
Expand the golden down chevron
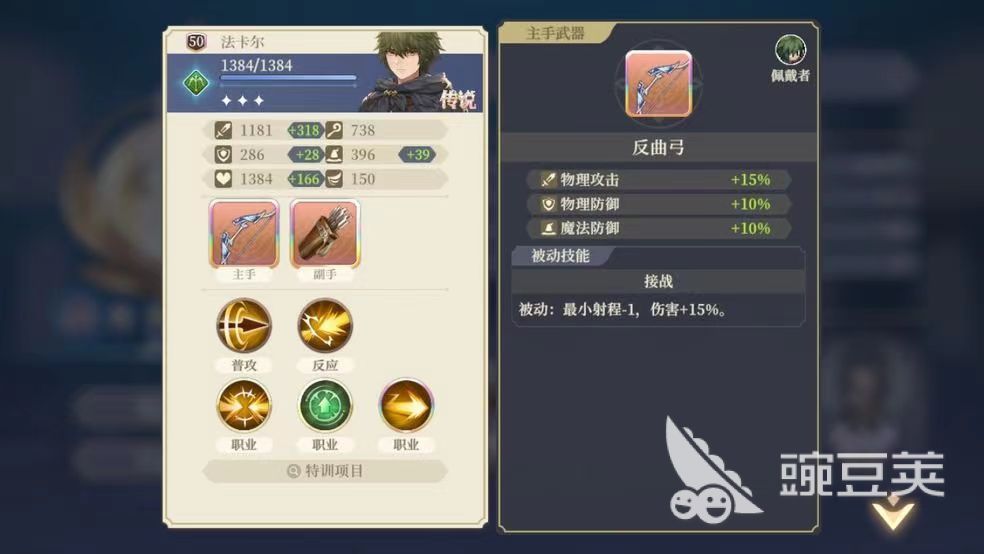pyautogui.click(x=894, y=513)
